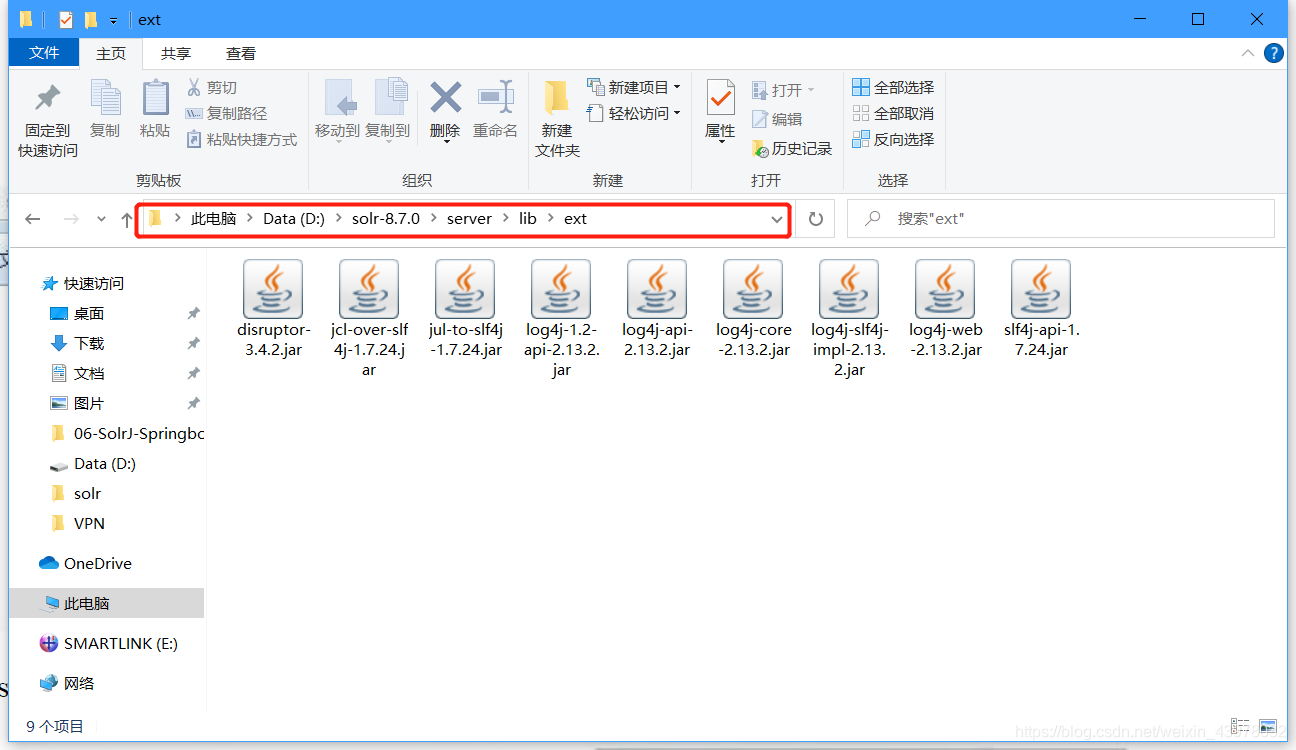Open recent locations dropdown arrow

click(x=101, y=219)
